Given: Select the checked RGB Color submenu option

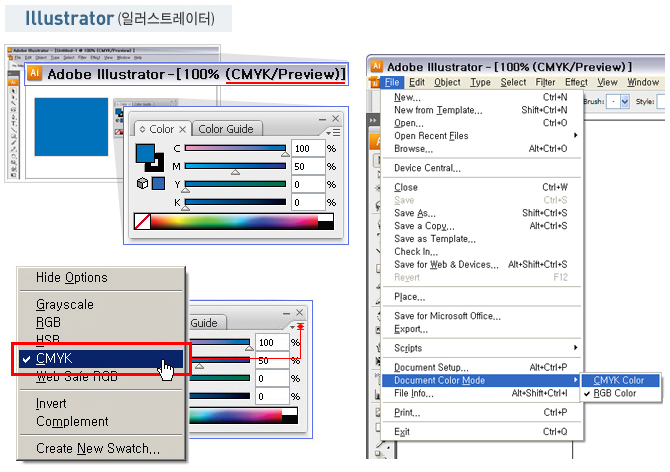Looking at the screenshot, I should coord(620,393).
